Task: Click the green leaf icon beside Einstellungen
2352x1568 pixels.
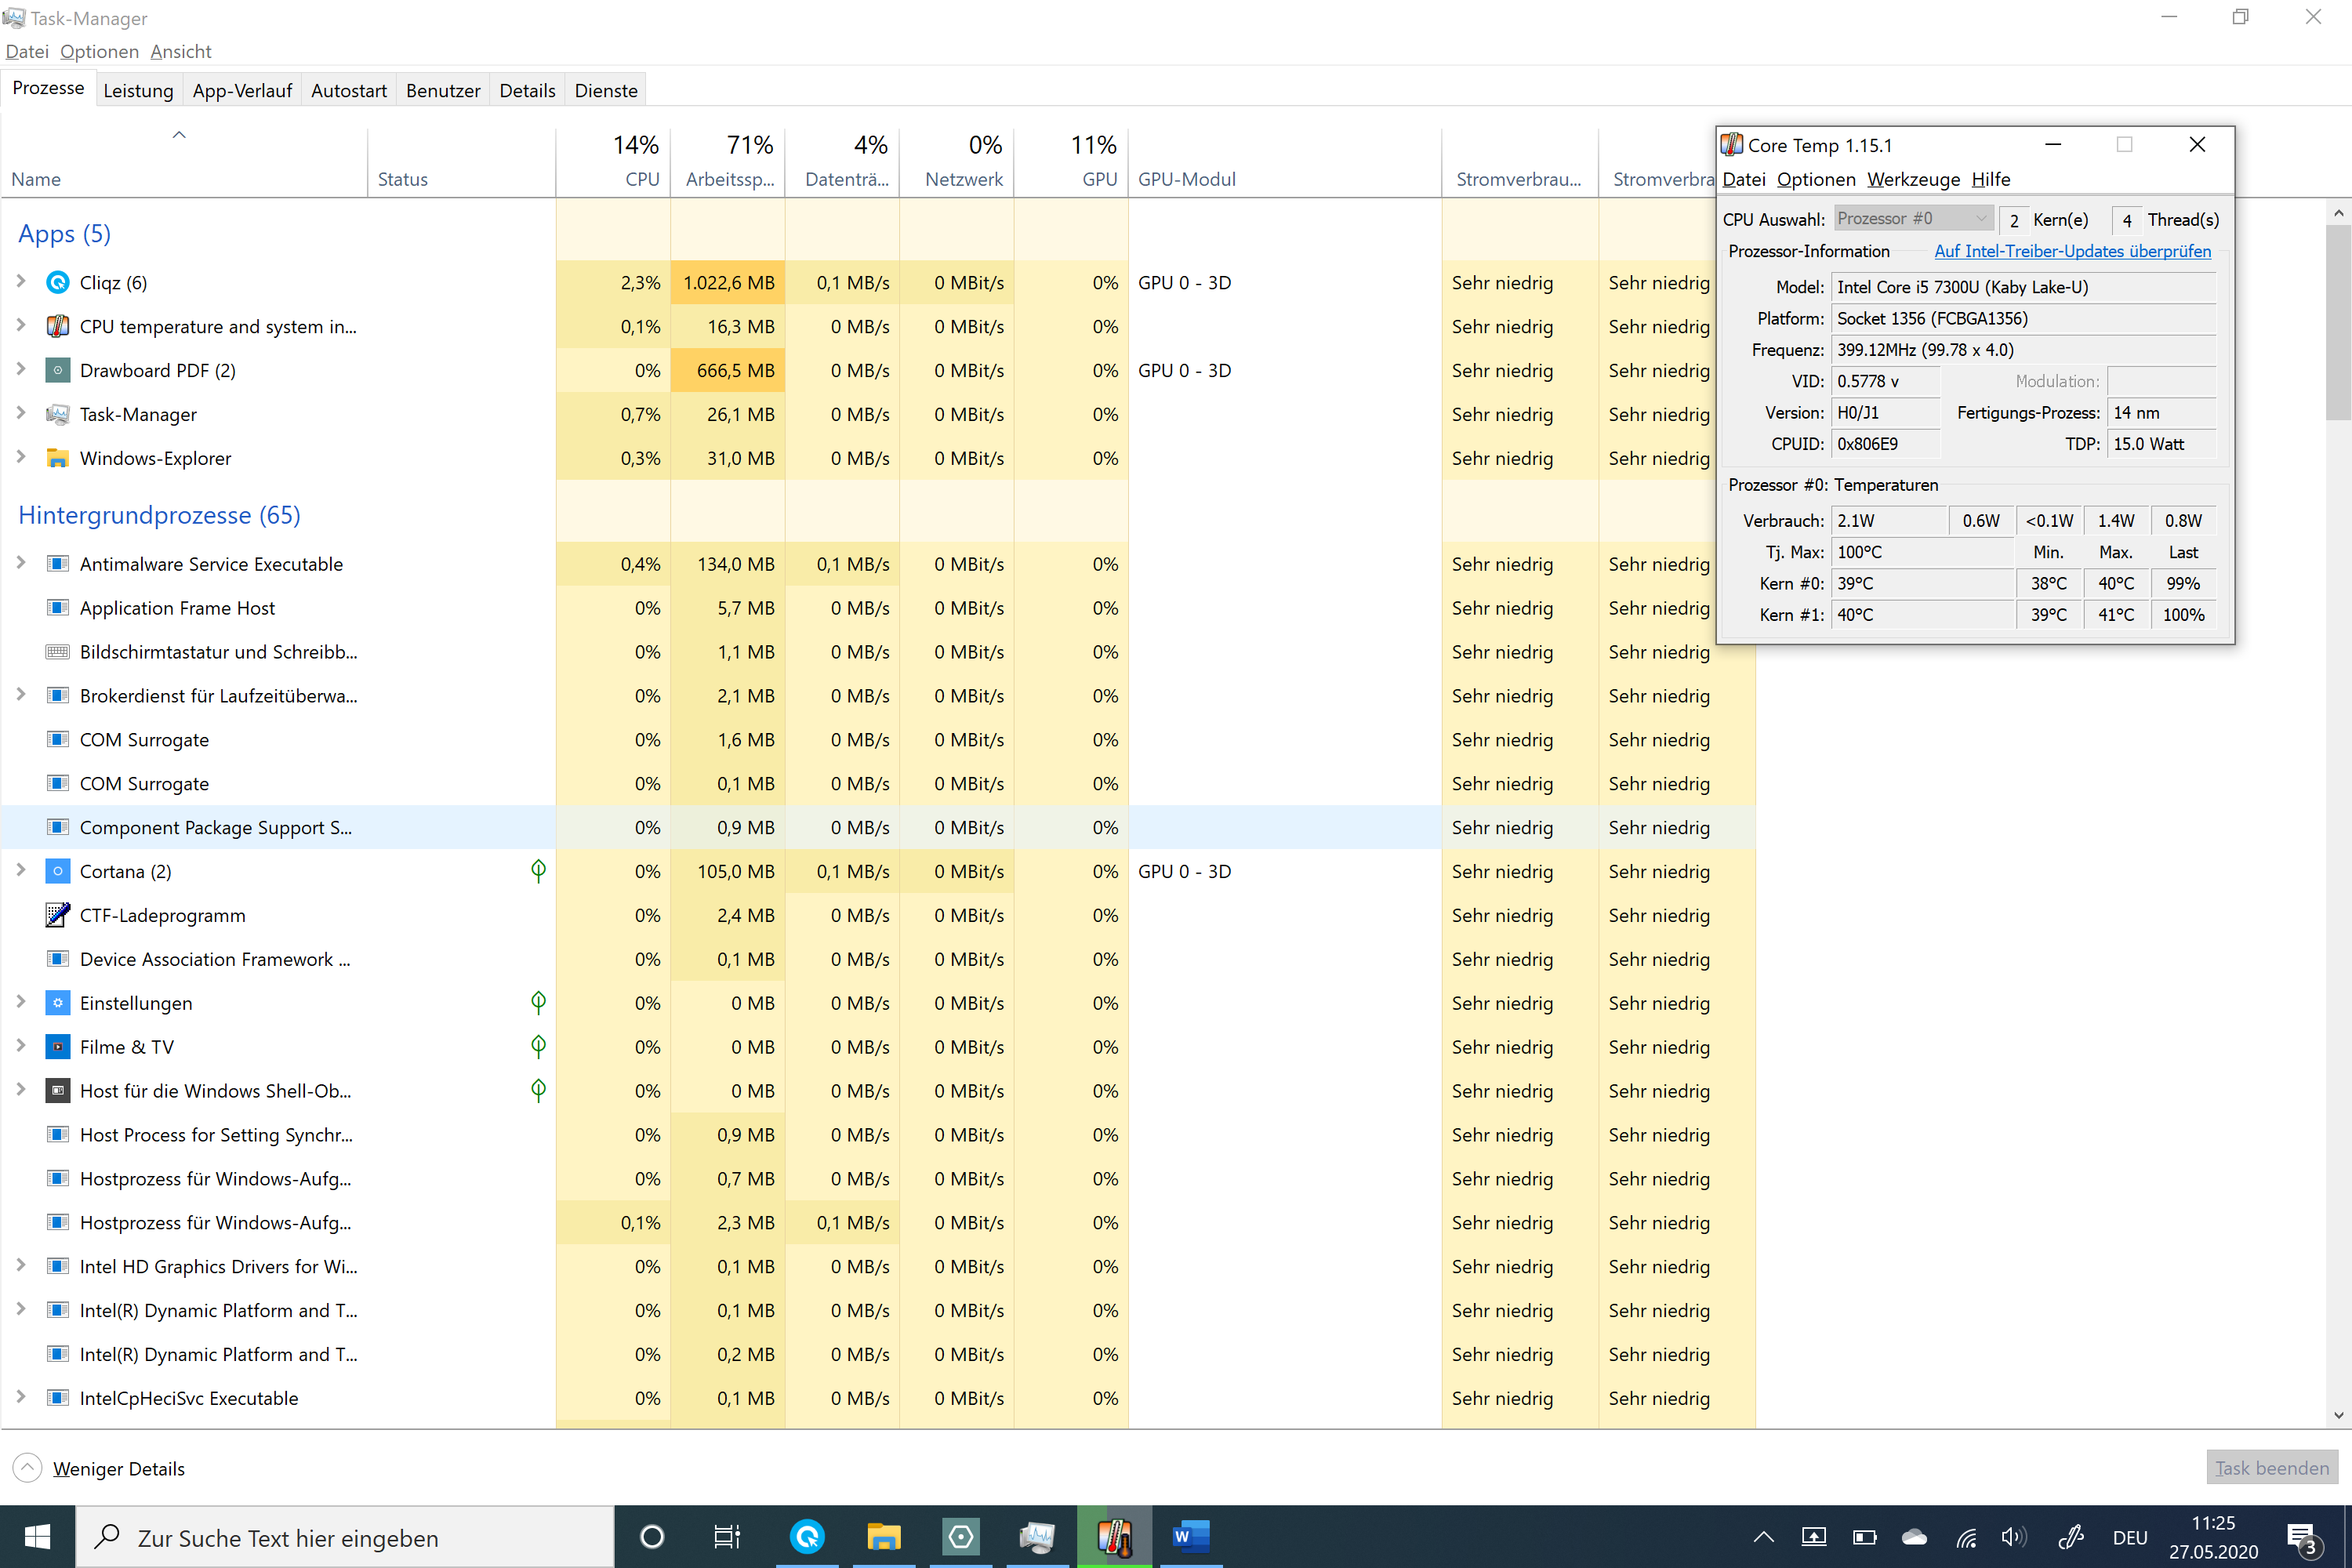Action: tap(538, 1004)
